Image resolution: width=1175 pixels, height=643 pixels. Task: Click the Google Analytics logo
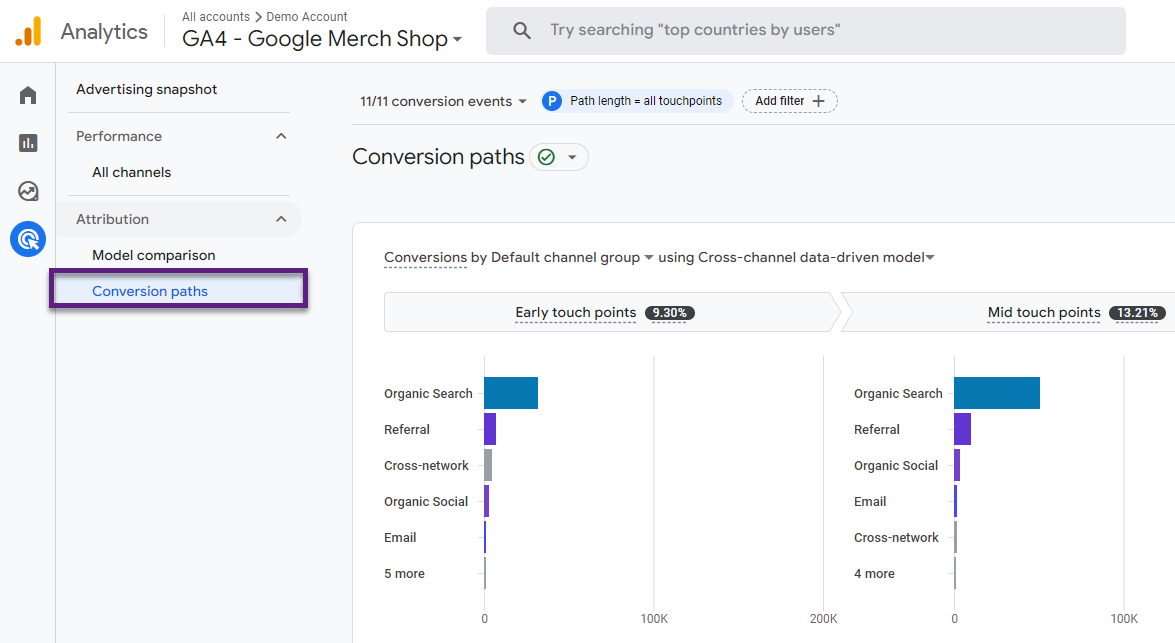click(x=29, y=30)
